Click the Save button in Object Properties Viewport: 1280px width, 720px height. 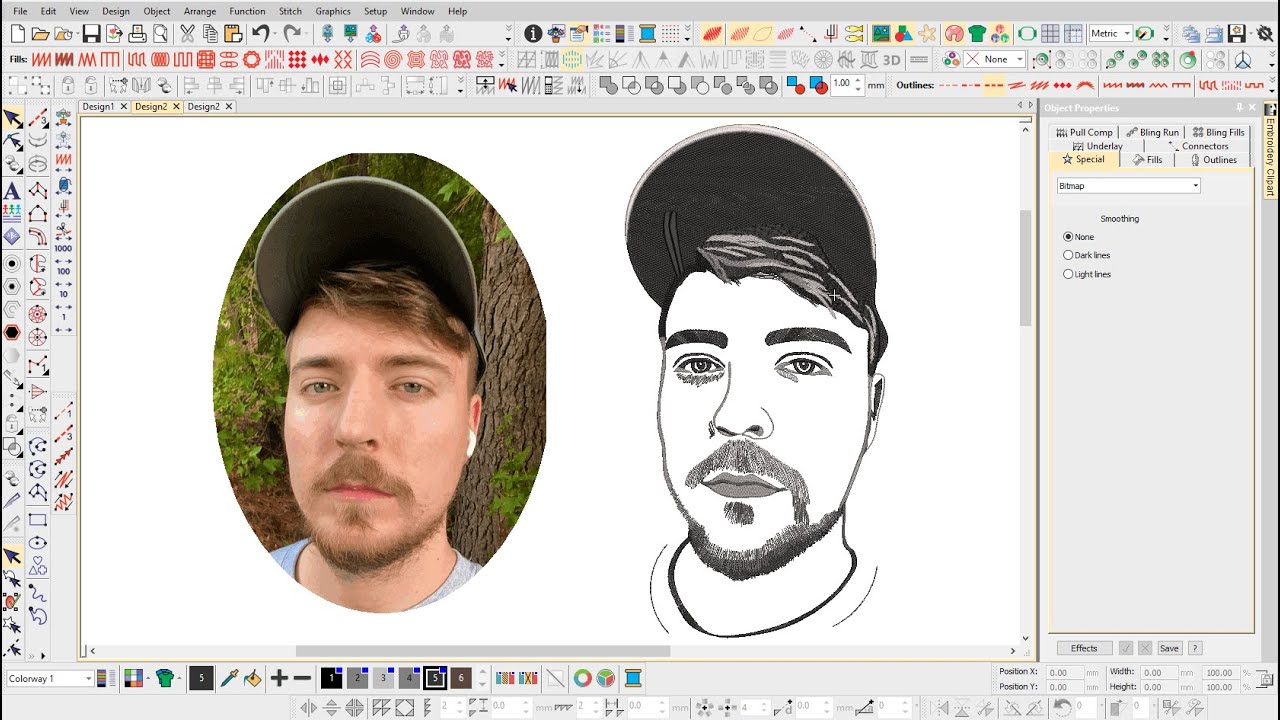(1169, 648)
